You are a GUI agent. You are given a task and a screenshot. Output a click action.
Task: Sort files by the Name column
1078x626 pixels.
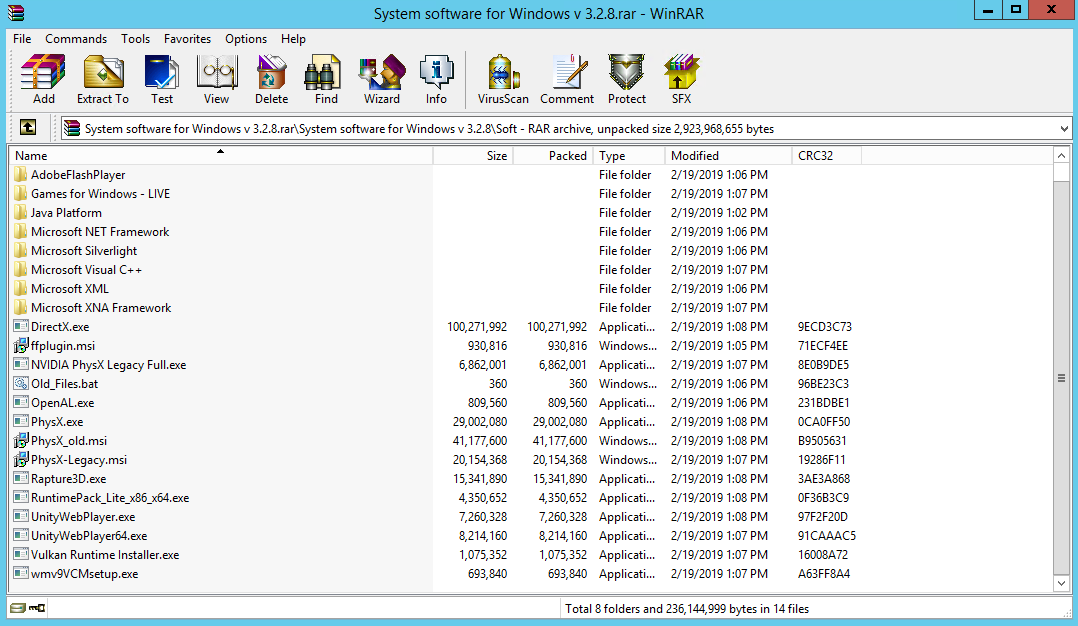[221, 155]
